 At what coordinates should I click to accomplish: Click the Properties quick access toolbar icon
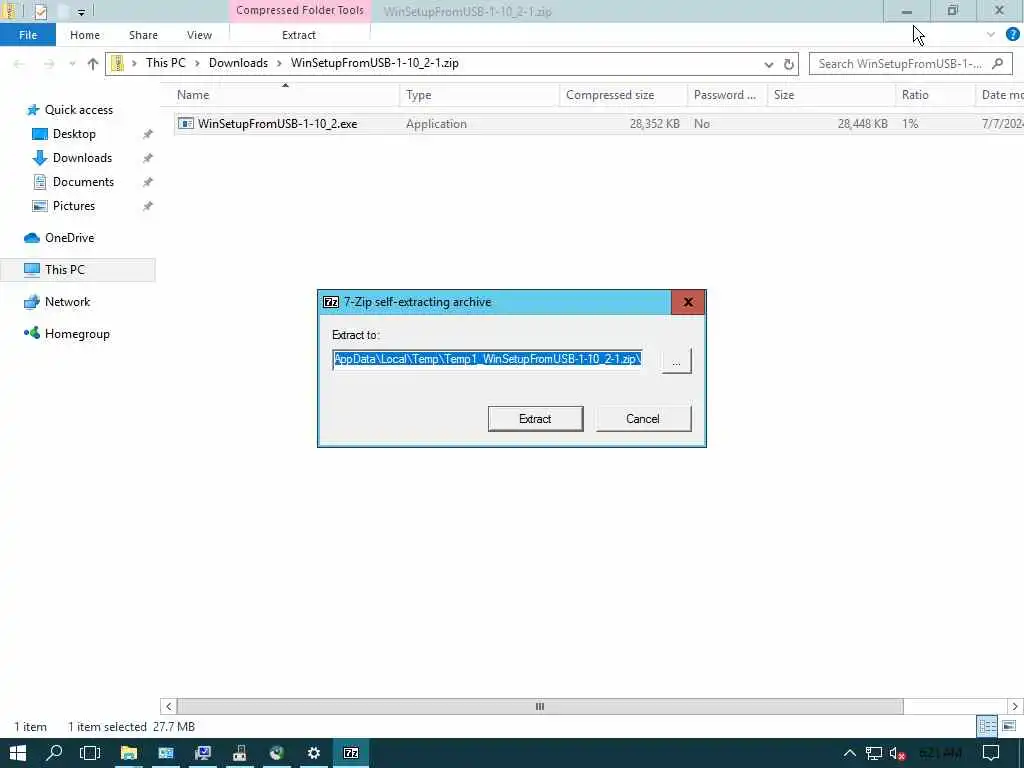coord(40,11)
